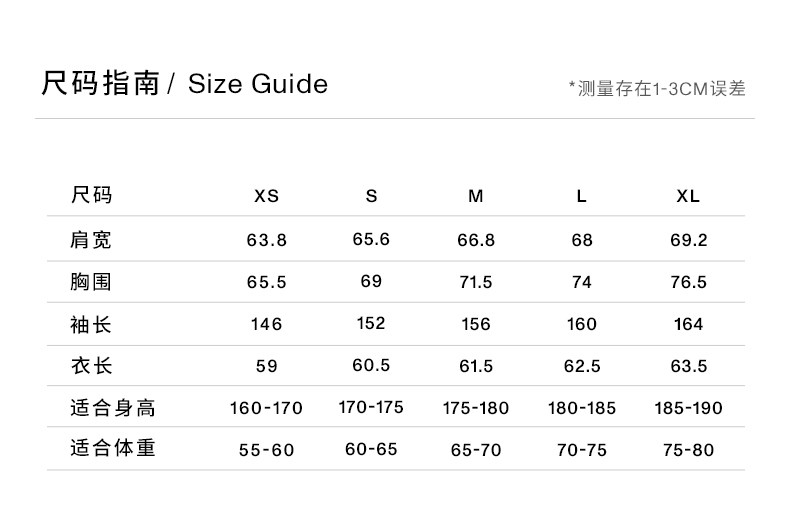Click the 尺码 header cell
The width and height of the screenshot is (790, 526).
91,195
